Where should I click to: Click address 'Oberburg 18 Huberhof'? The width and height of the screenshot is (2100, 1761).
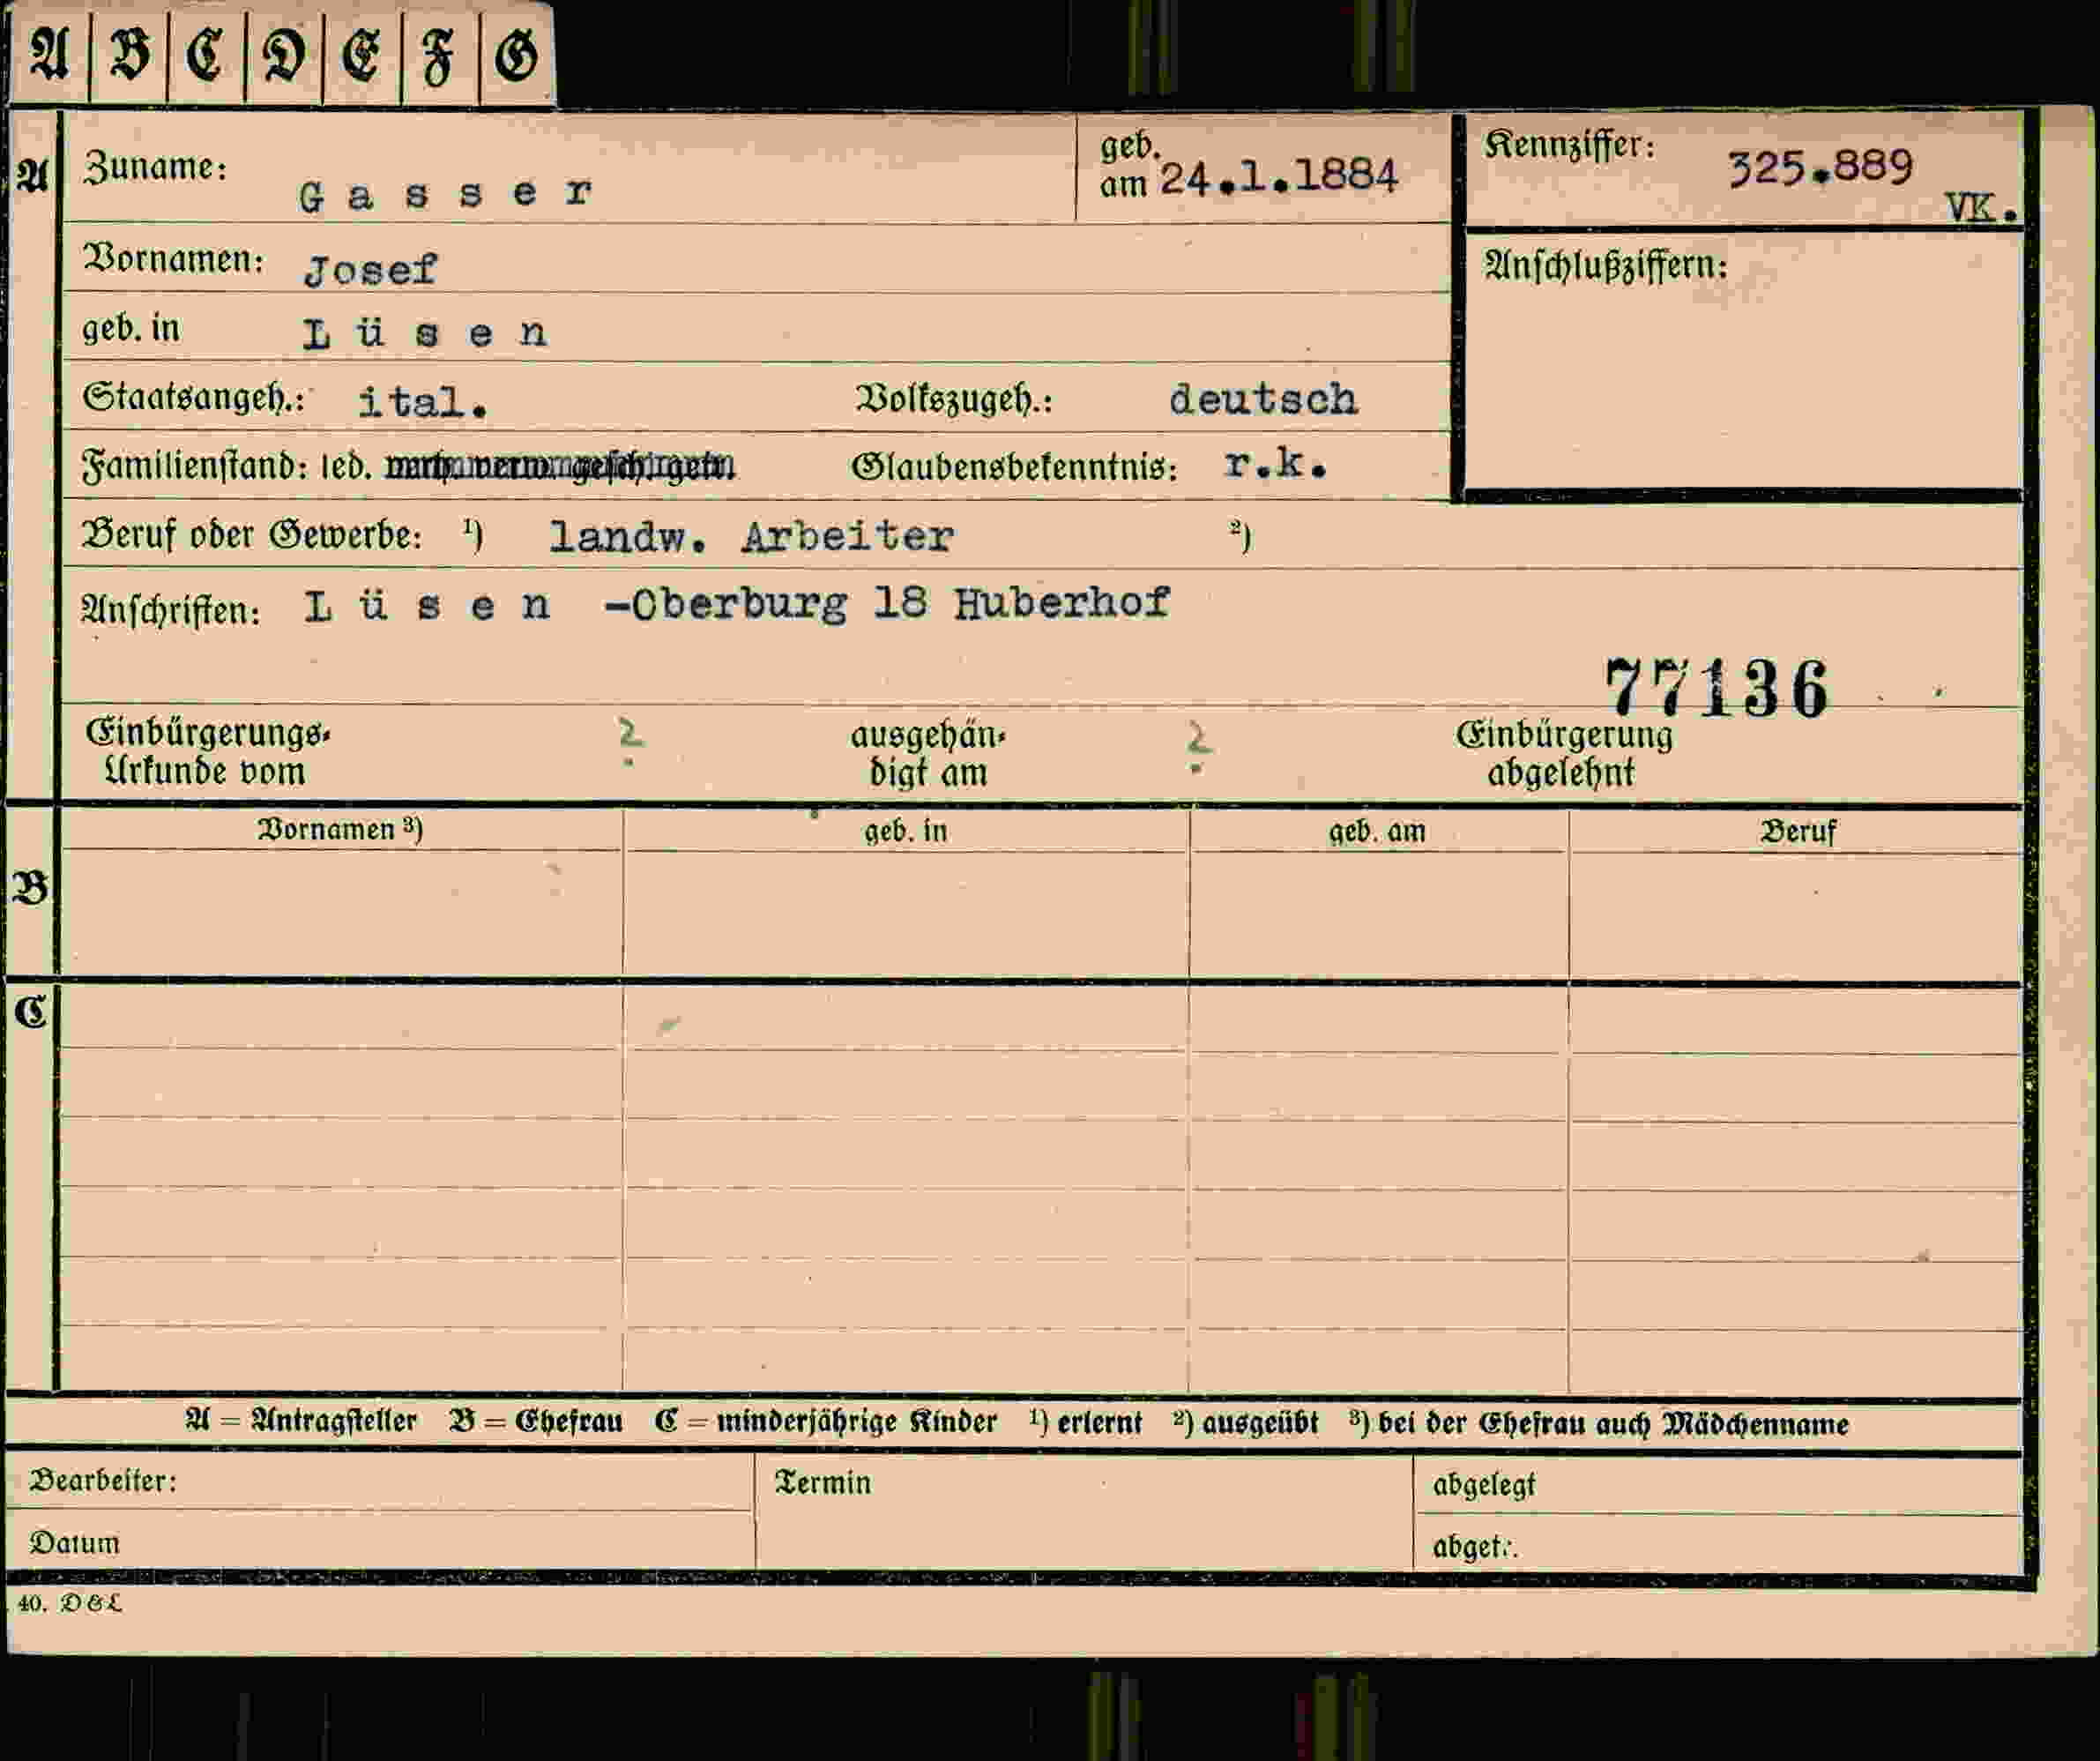[x=900, y=603]
